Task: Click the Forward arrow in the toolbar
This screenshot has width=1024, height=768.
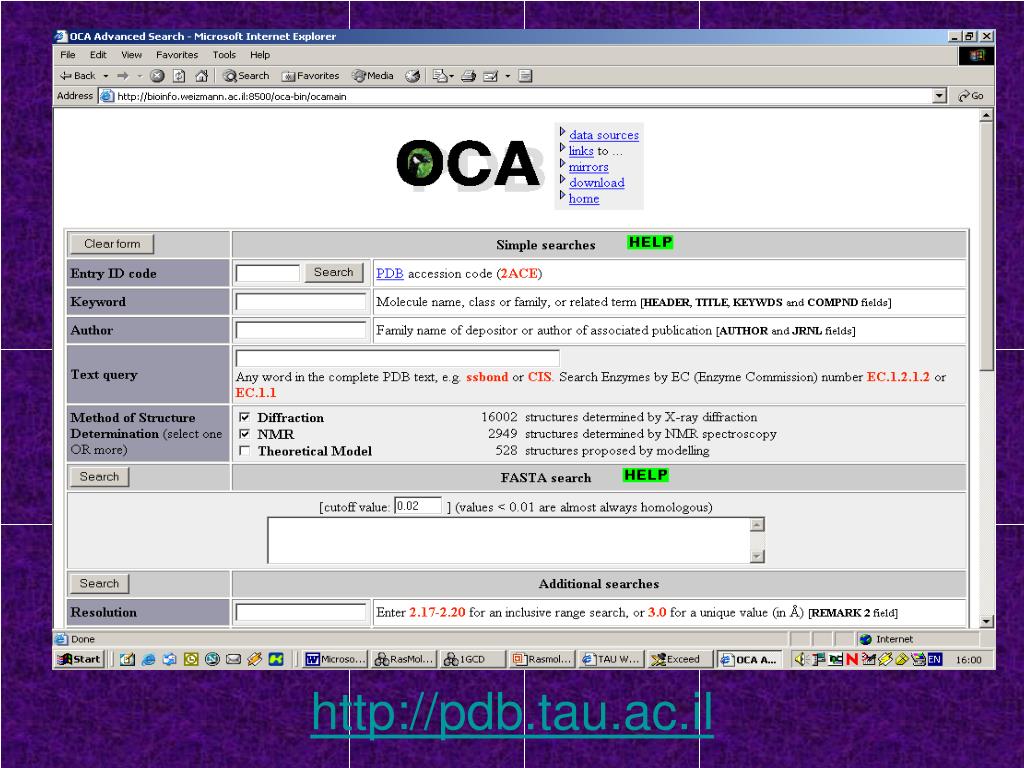Action: pyautogui.click(x=123, y=76)
